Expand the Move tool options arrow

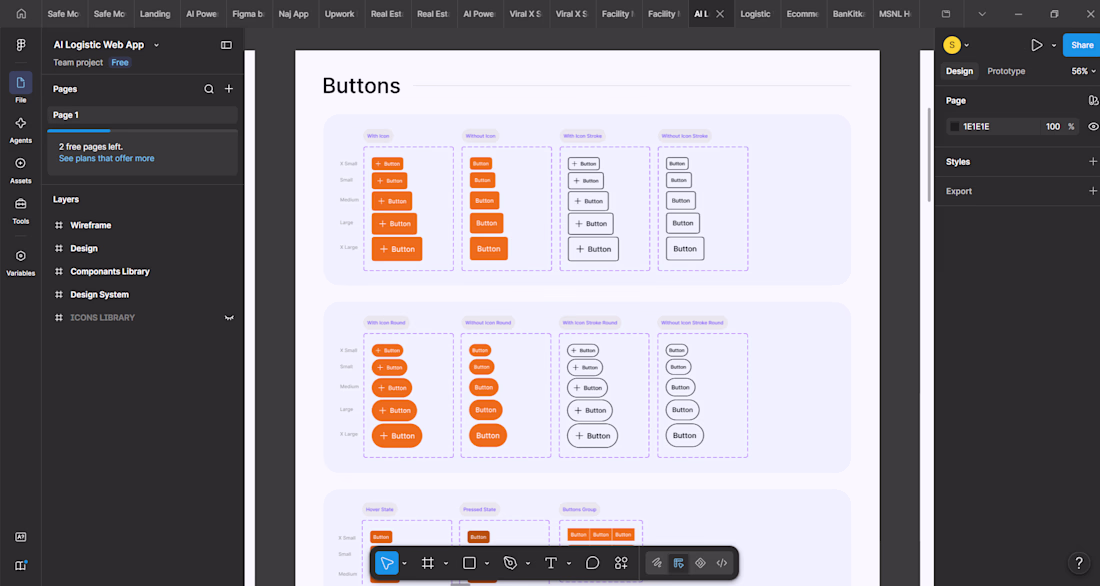pos(404,564)
